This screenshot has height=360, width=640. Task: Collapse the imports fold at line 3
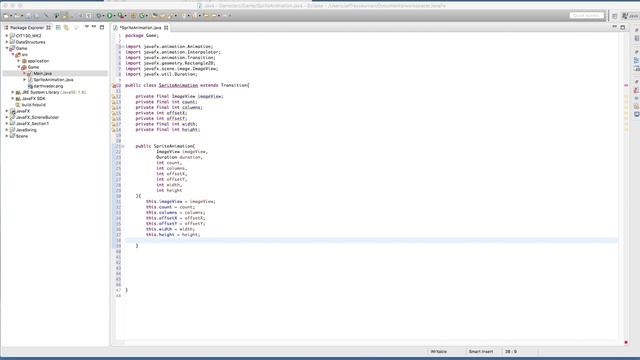click(x=122, y=47)
